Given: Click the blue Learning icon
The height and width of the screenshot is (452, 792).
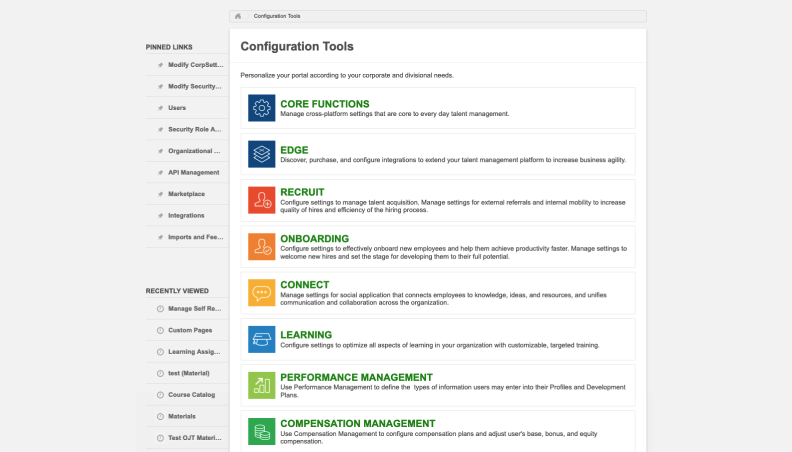Looking at the screenshot, I should 261,339.
